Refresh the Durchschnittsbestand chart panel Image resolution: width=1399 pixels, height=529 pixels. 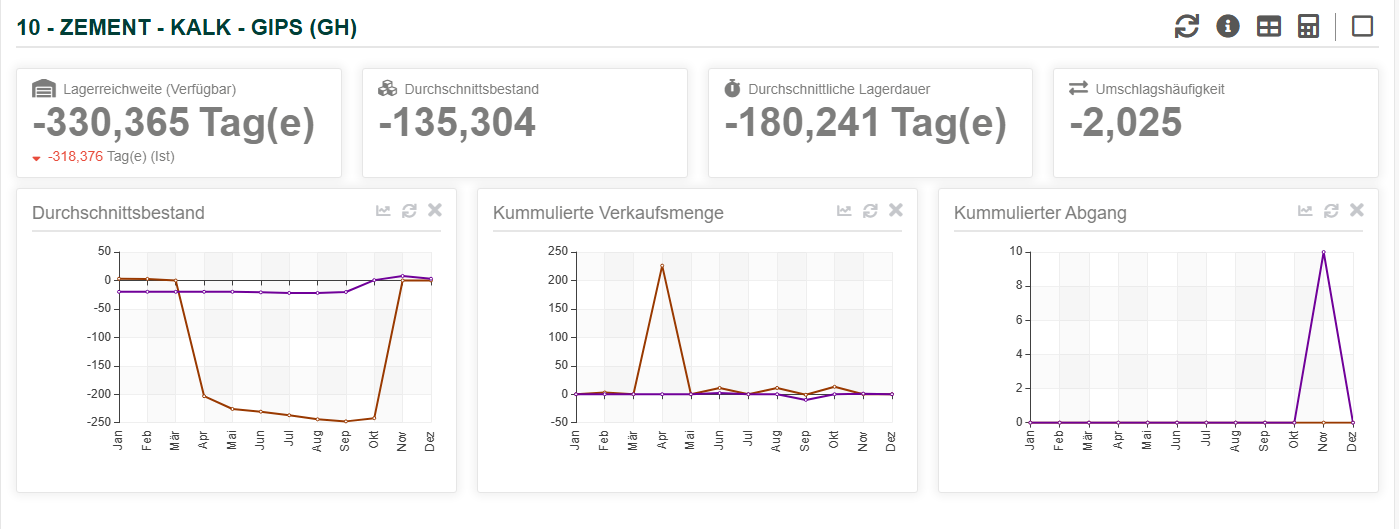click(x=409, y=210)
